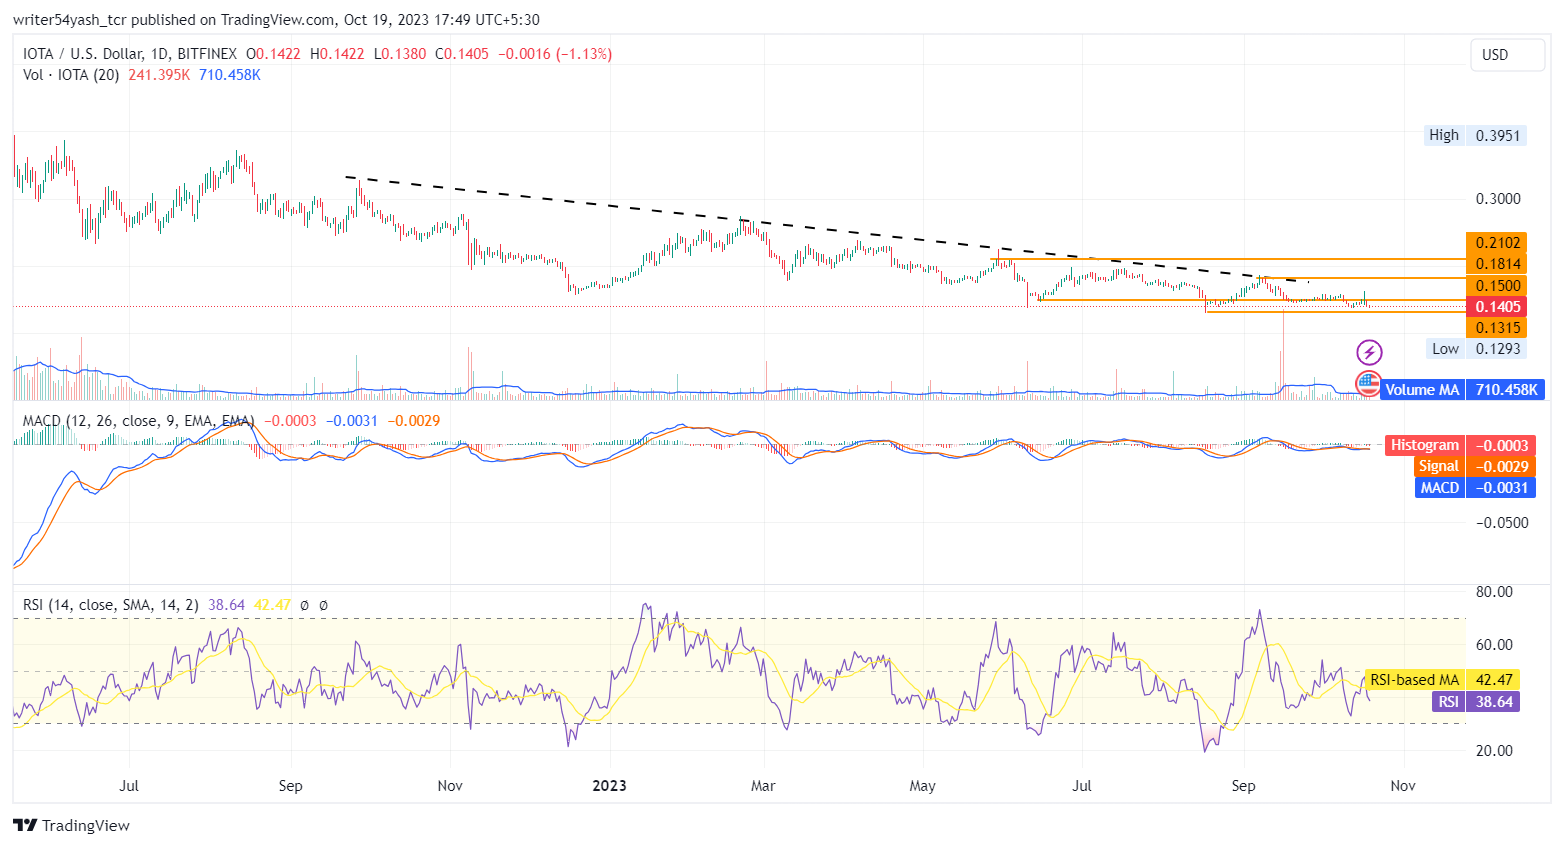
Task: Click the -0.0500 MACD axis value
Action: coord(1501,523)
